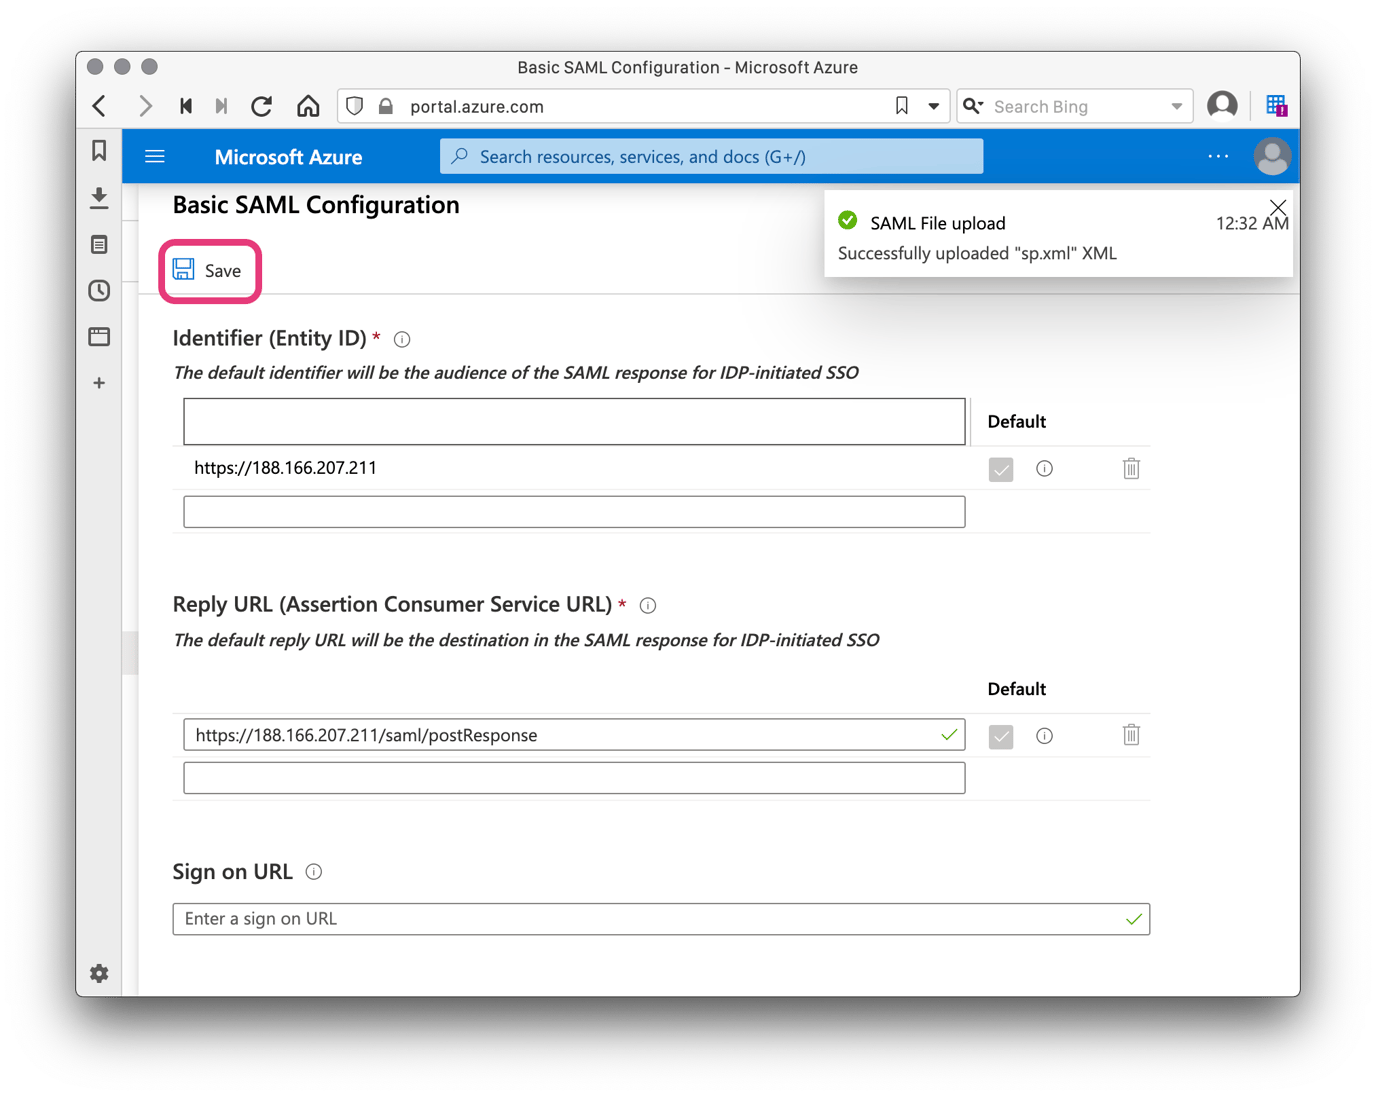The image size is (1376, 1097).
Task: Open the bookmarks dropdown arrow in address bar
Action: tap(932, 106)
